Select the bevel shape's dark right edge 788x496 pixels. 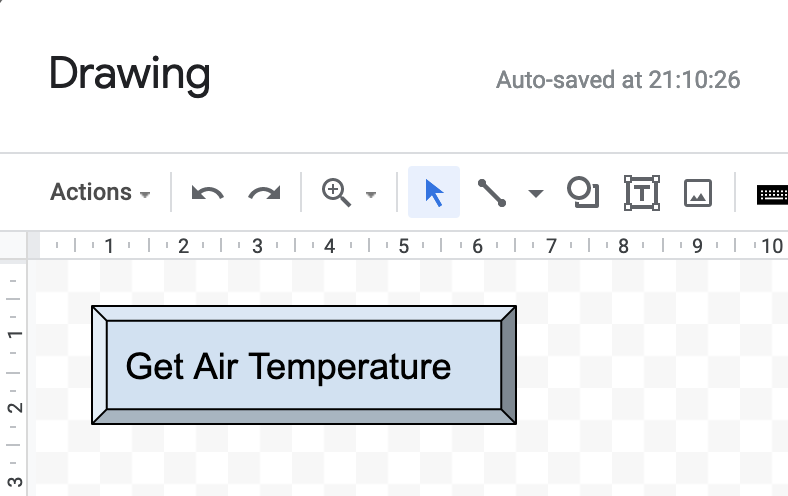tap(509, 365)
